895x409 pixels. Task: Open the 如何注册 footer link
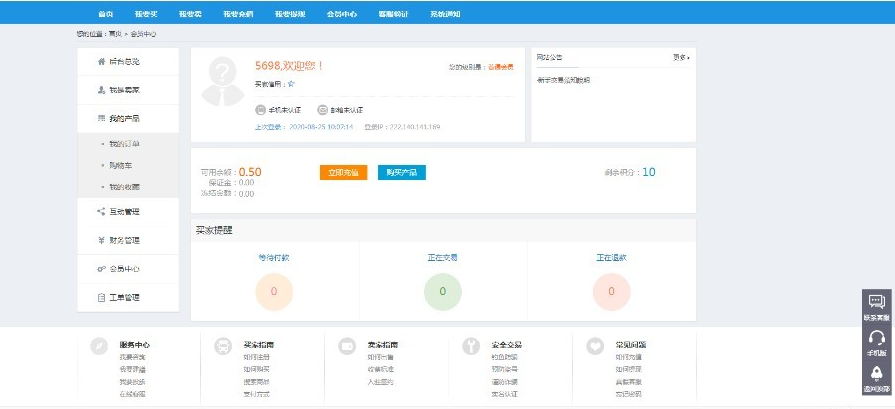(256, 357)
